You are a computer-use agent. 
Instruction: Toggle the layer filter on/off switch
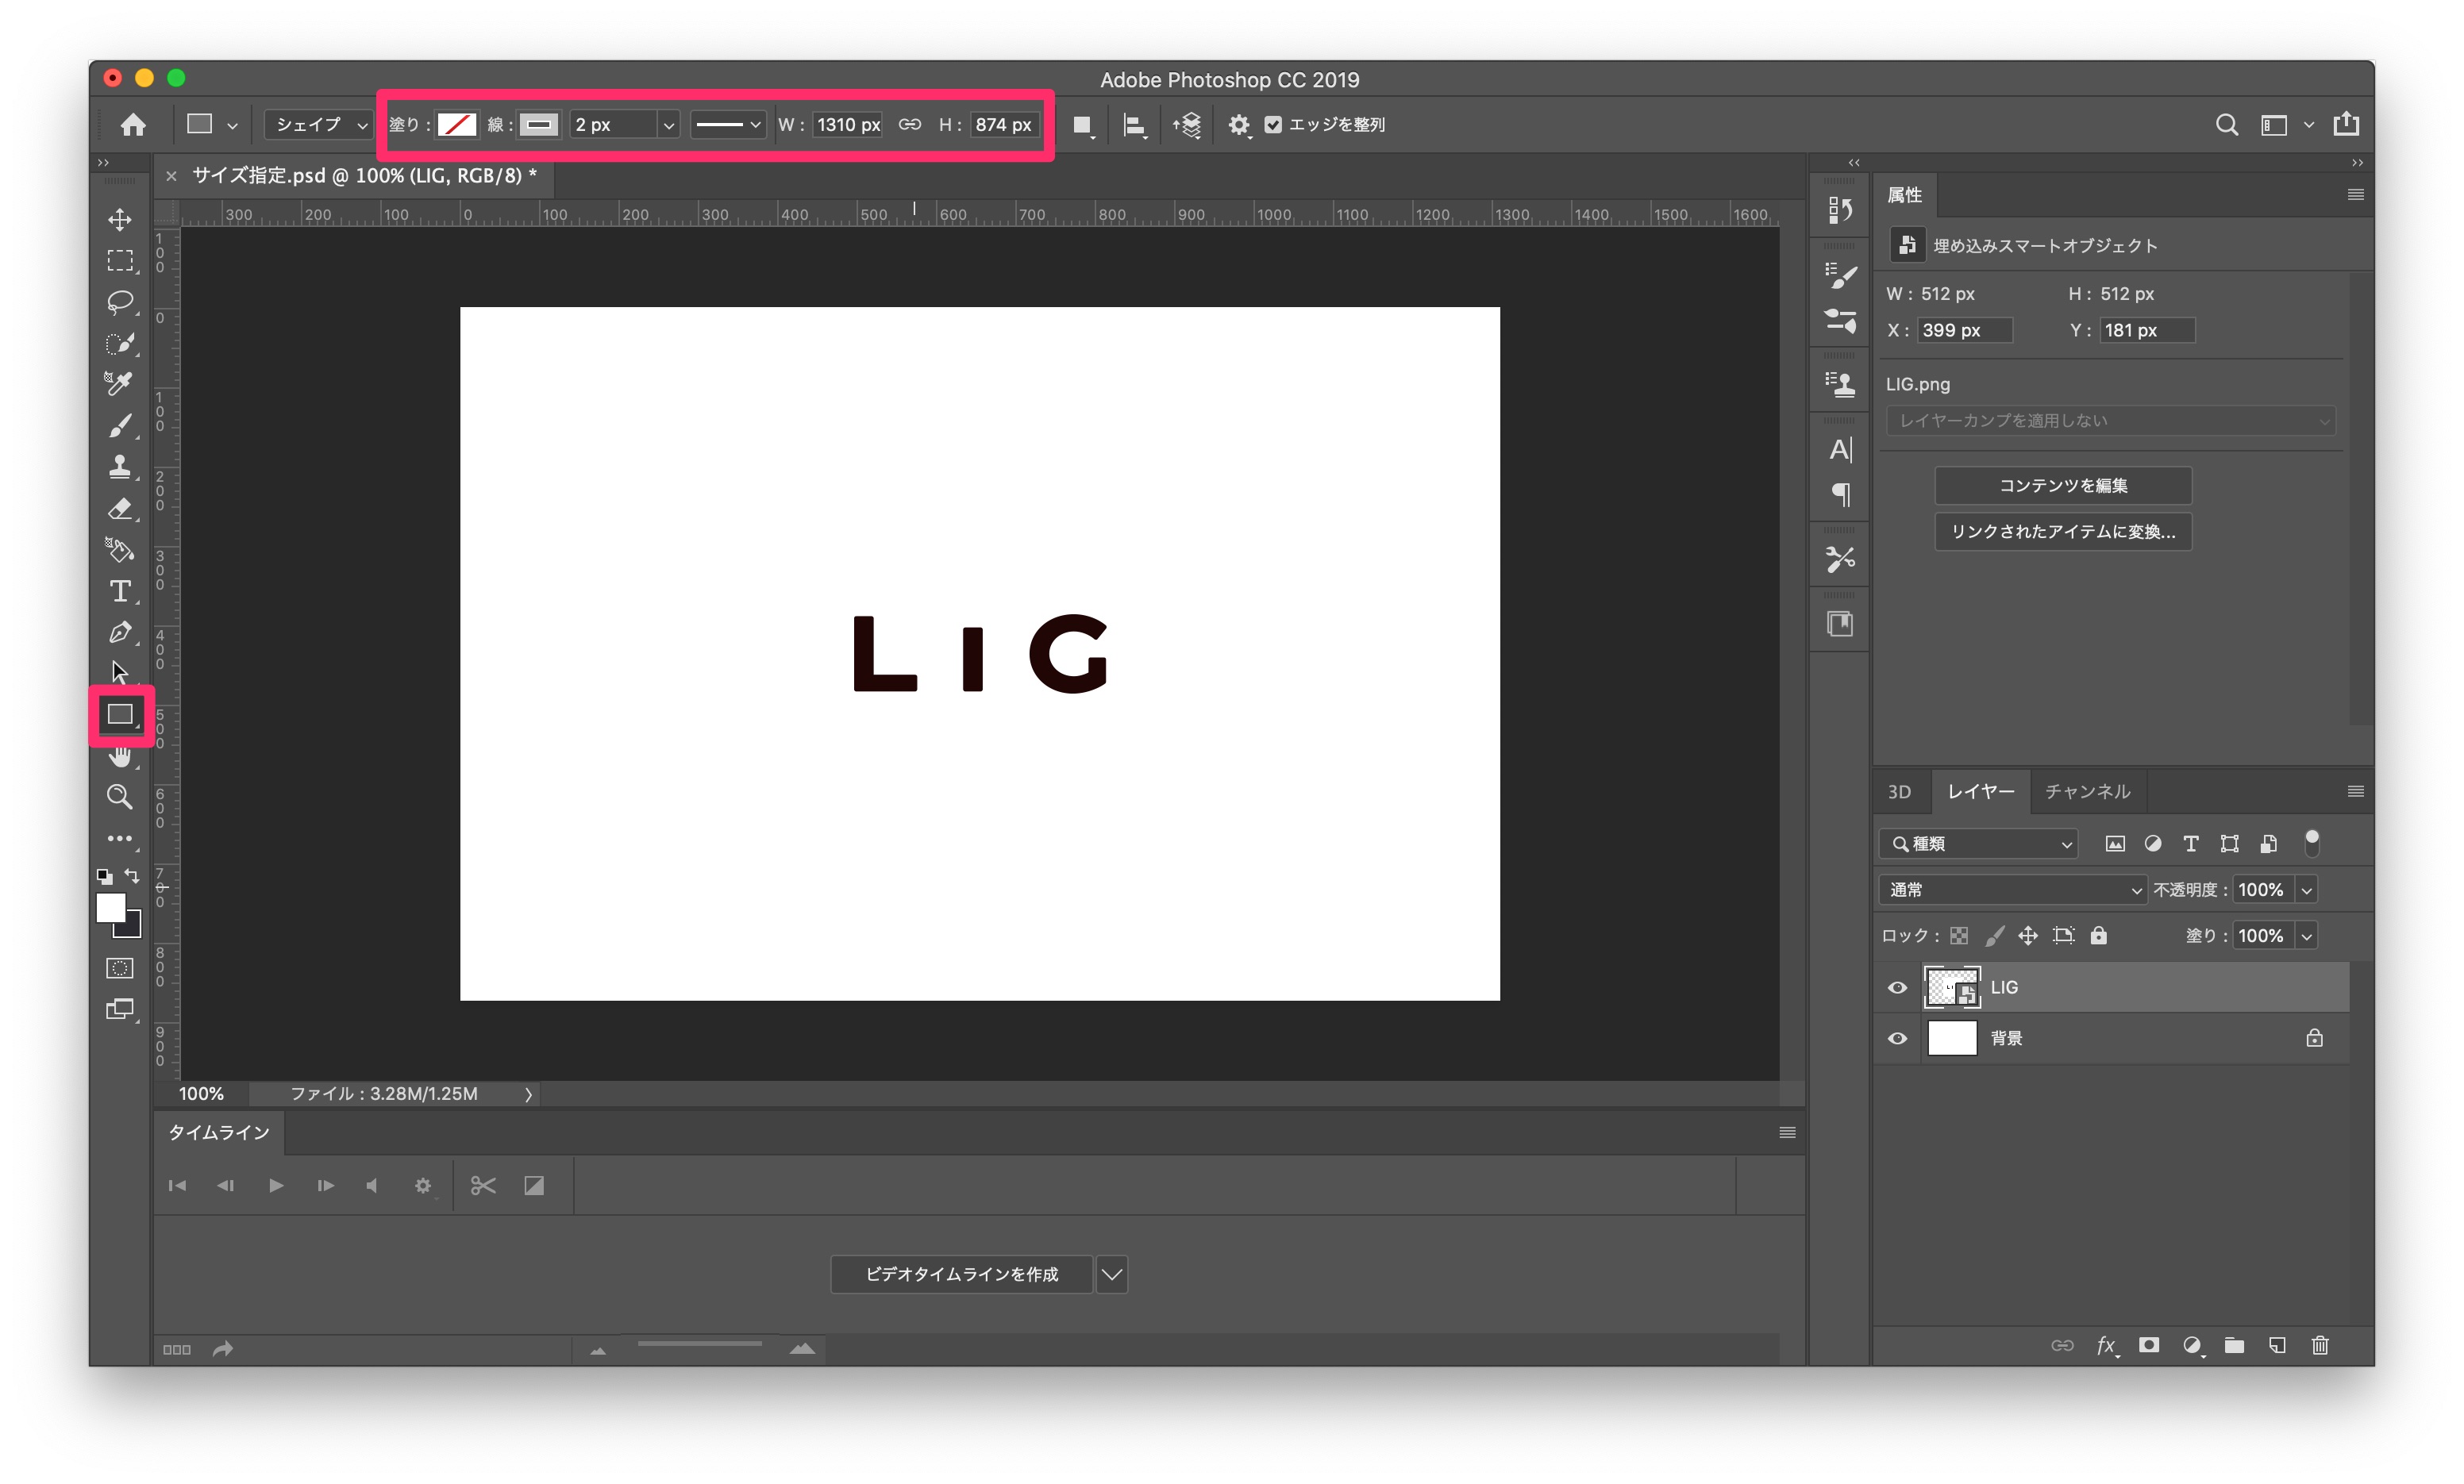click(2312, 844)
